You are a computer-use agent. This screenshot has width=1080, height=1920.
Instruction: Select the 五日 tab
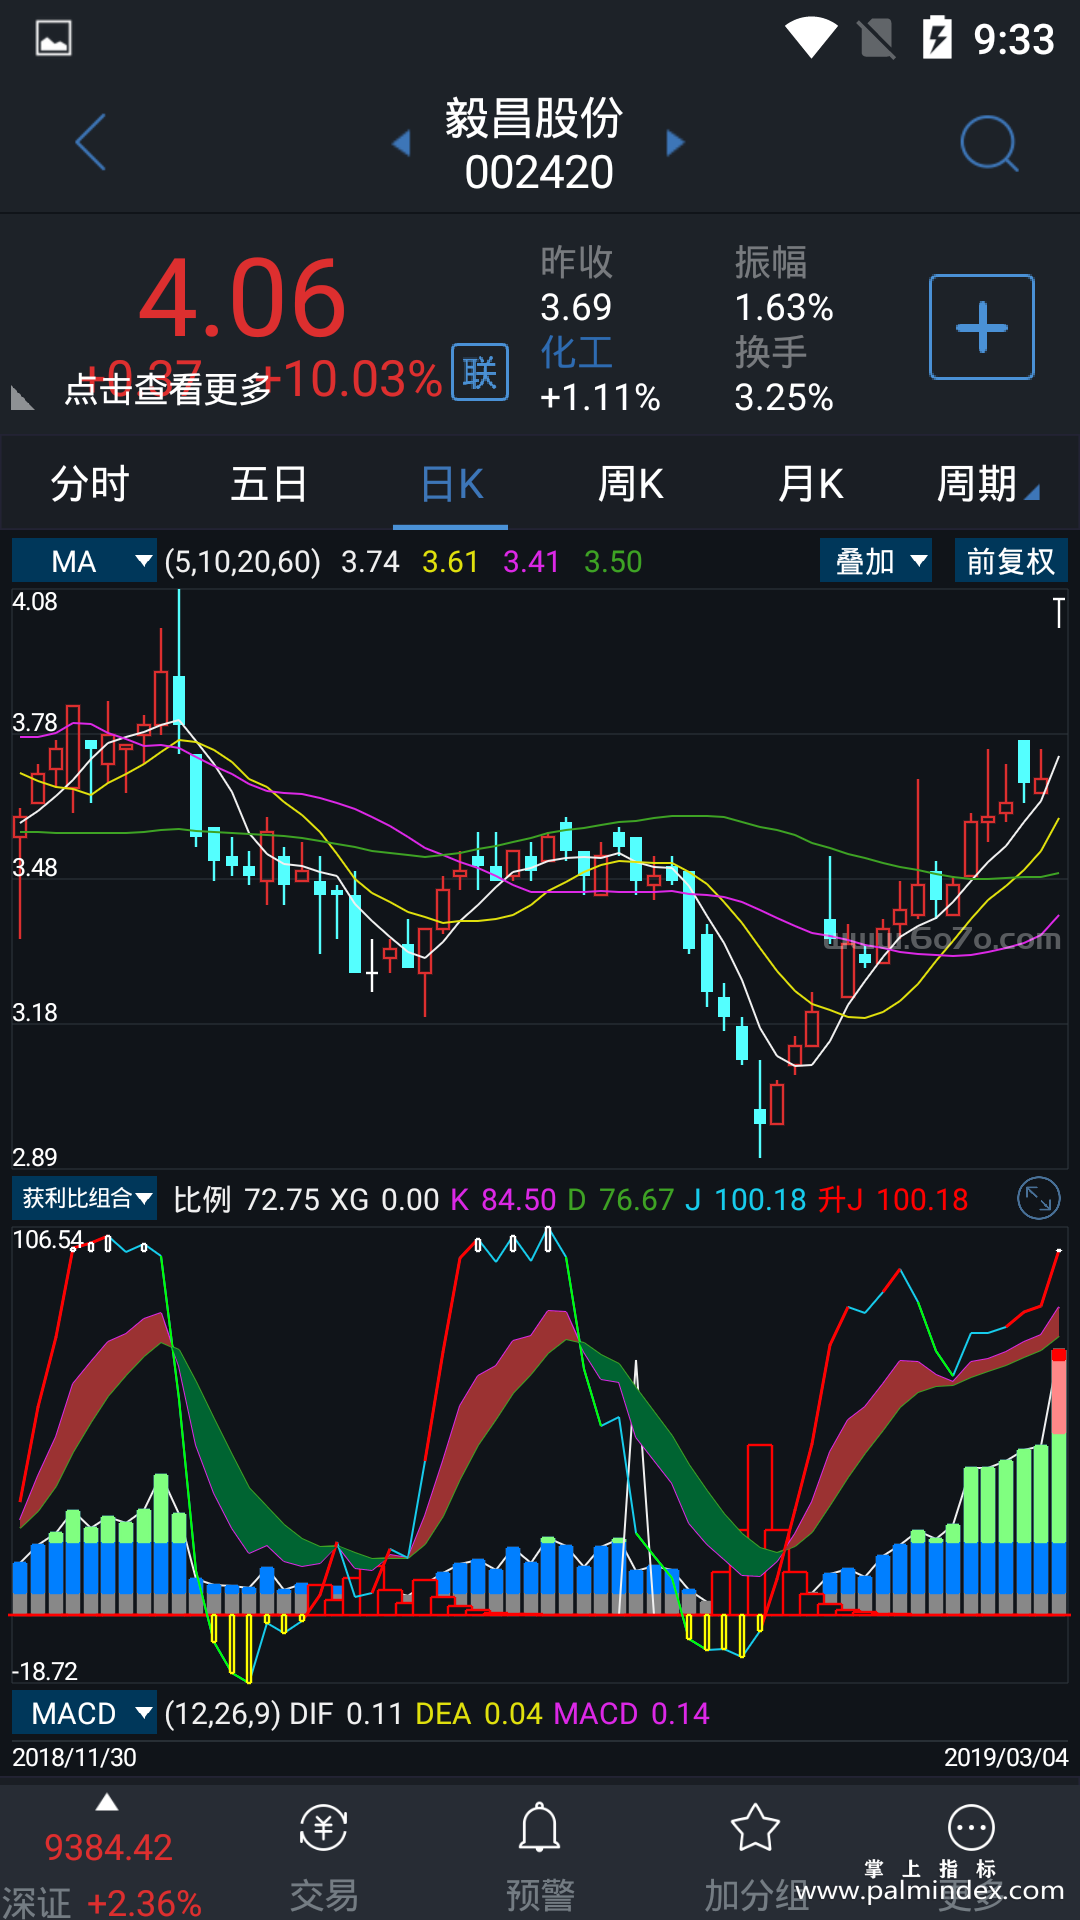(x=269, y=484)
